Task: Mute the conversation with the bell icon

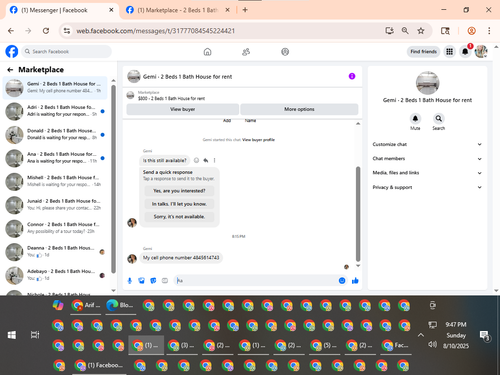Action: point(415,118)
